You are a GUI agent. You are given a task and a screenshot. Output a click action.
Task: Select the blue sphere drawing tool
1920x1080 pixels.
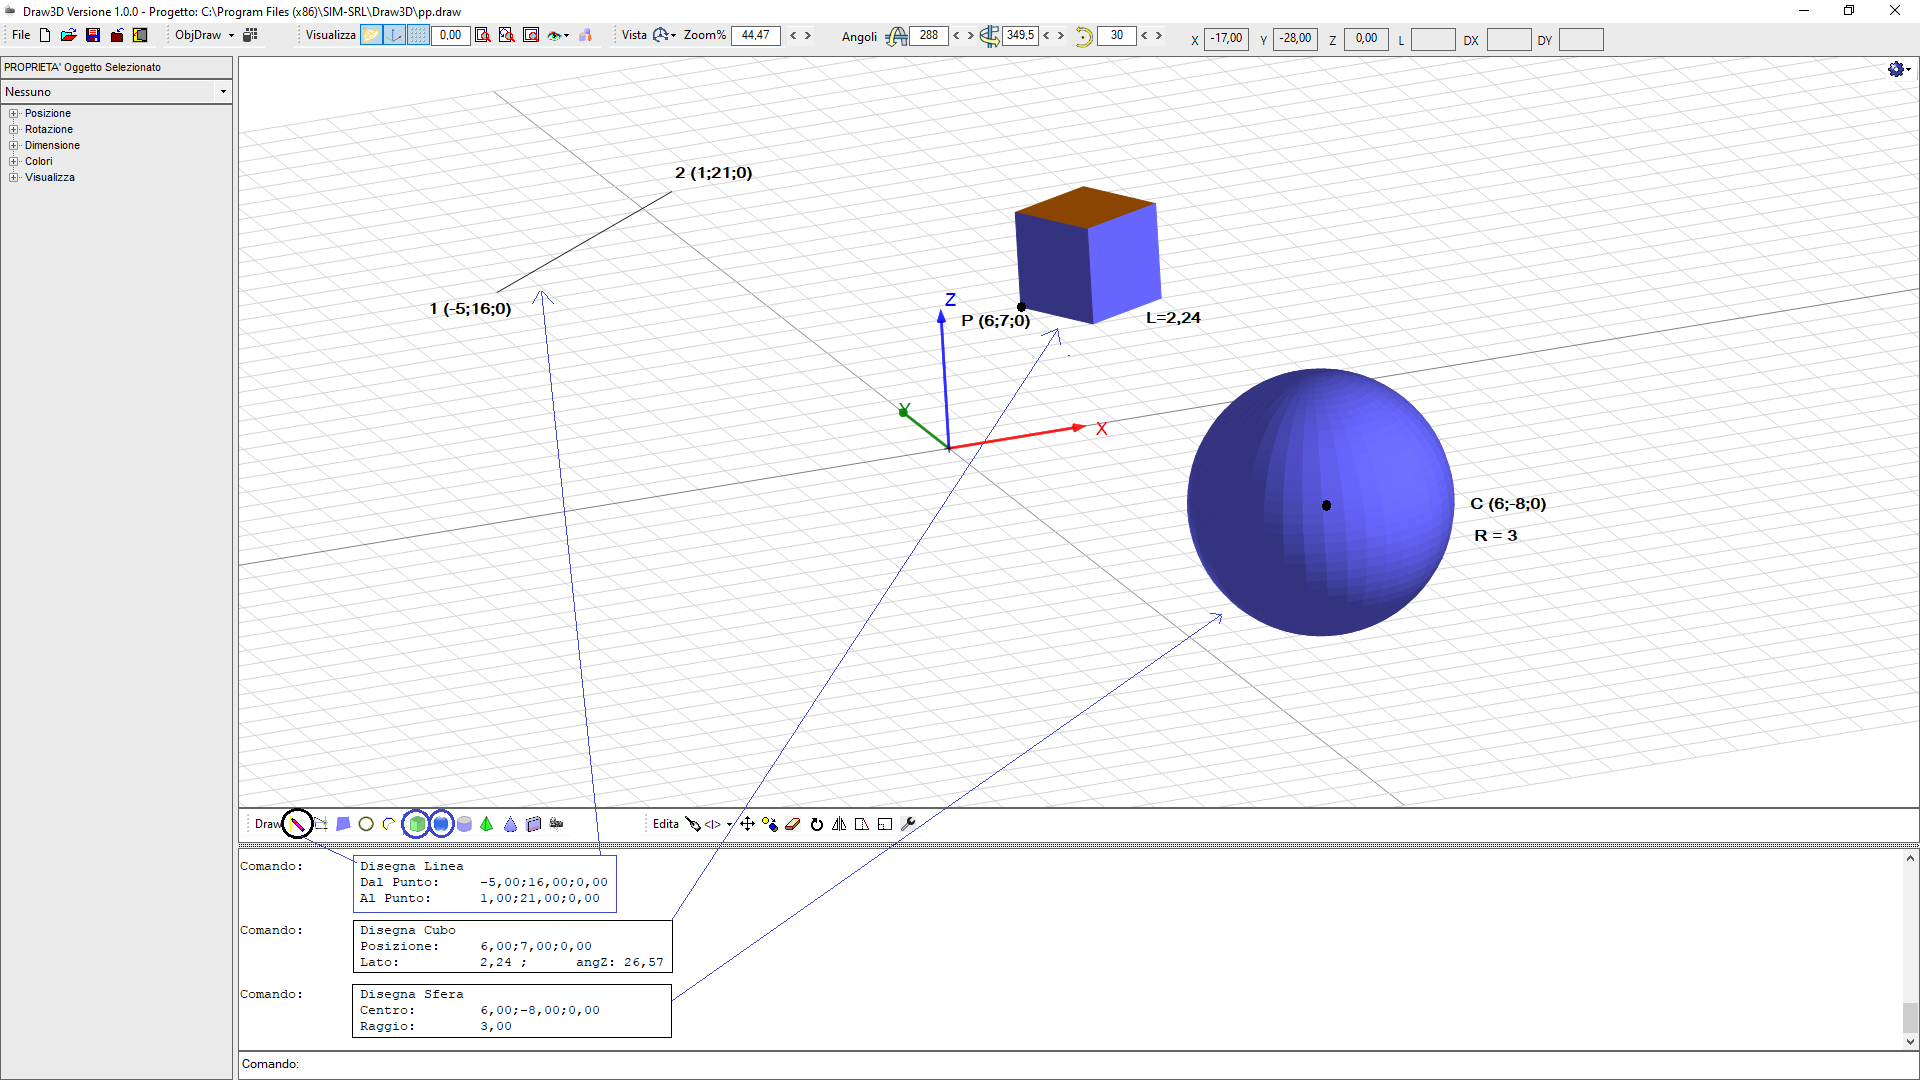coord(441,824)
